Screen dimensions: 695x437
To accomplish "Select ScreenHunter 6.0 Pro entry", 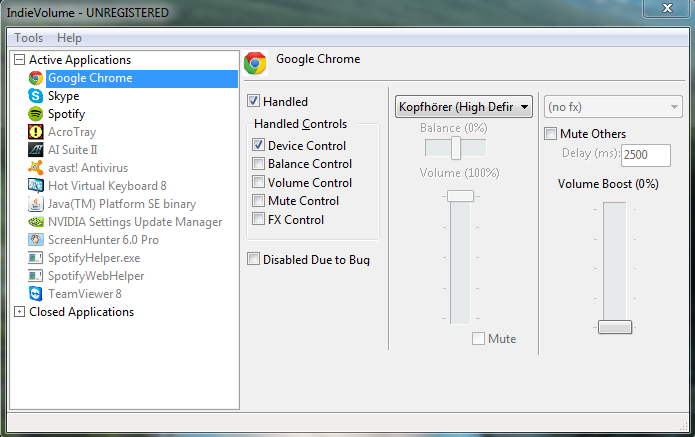I will (x=103, y=240).
